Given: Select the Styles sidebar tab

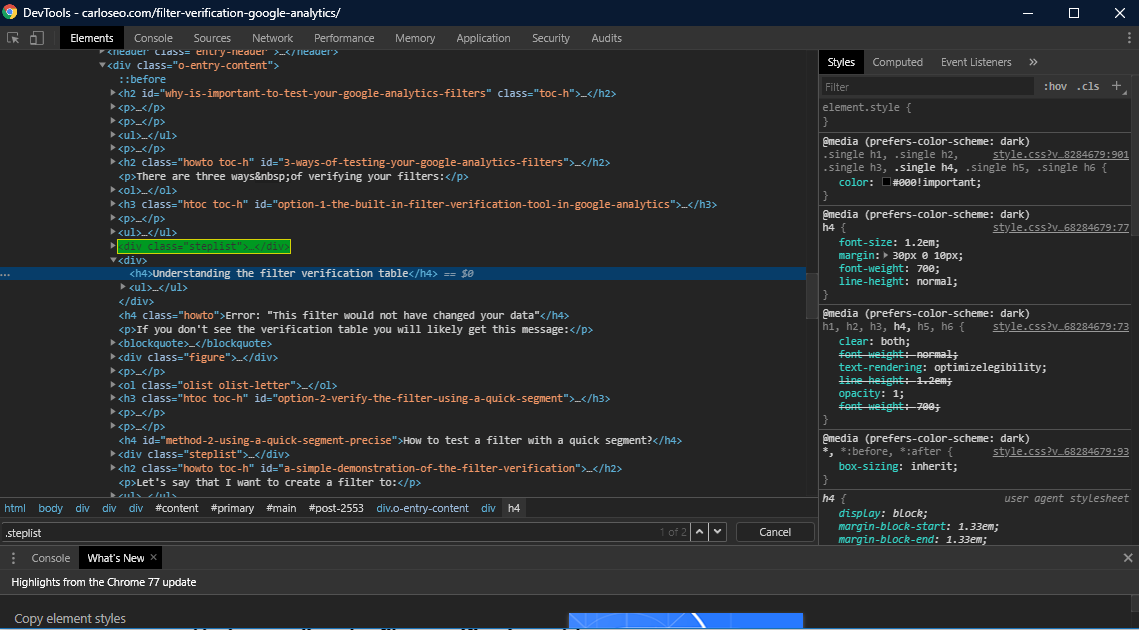Looking at the screenshot, I should pos(841,62).
